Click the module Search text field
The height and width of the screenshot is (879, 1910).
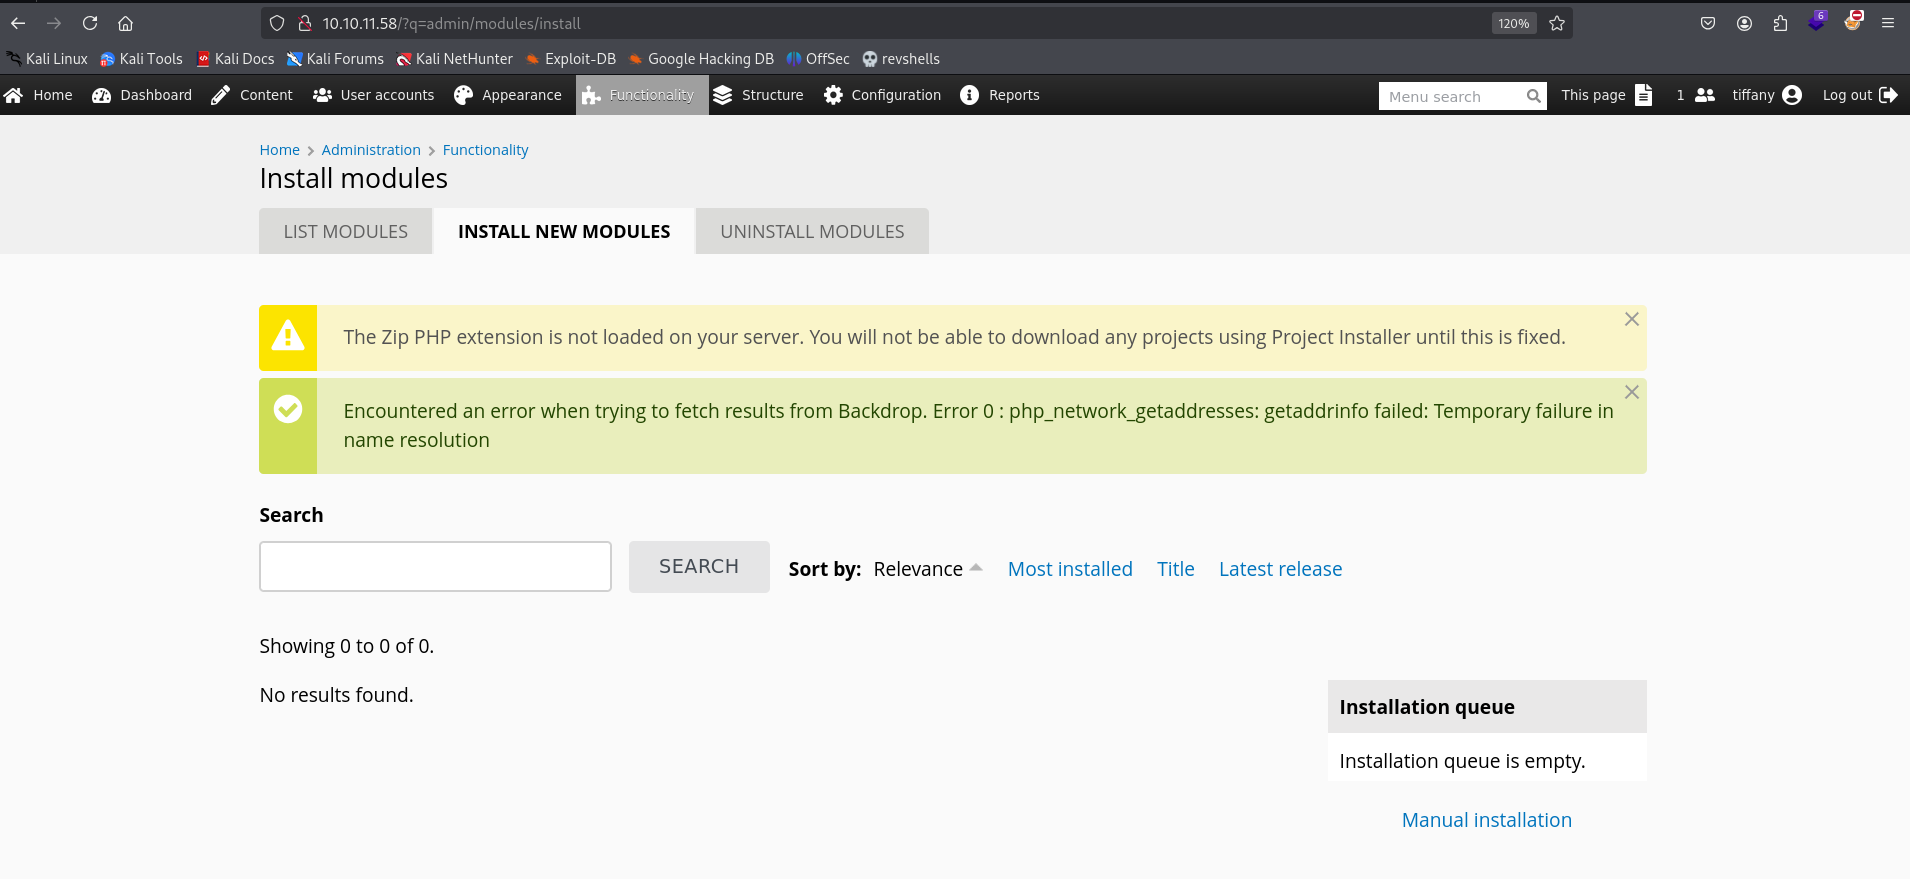click(x=435, y=566)
